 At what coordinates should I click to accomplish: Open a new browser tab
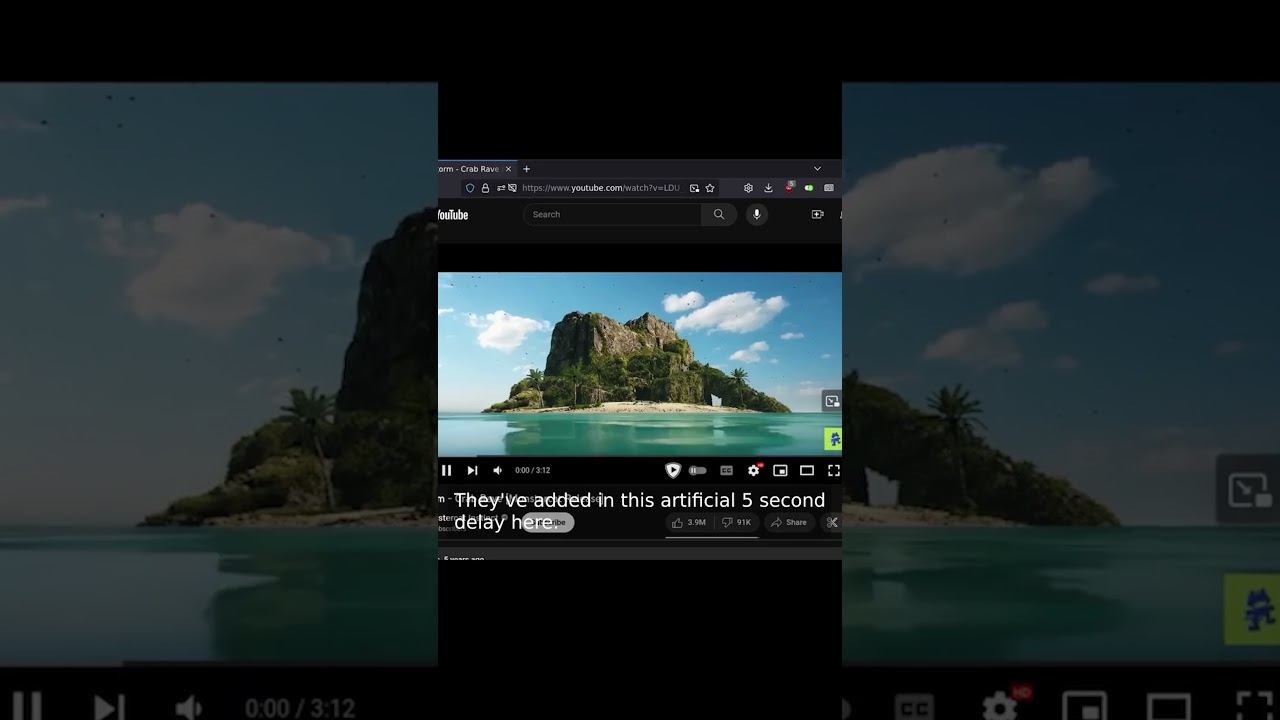527,169
